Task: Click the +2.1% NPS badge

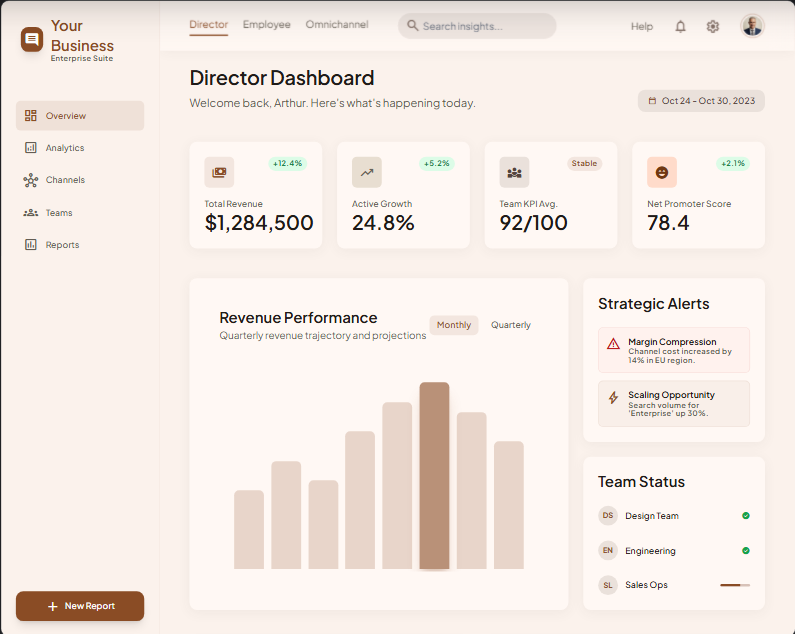Action: coord(733,163)
